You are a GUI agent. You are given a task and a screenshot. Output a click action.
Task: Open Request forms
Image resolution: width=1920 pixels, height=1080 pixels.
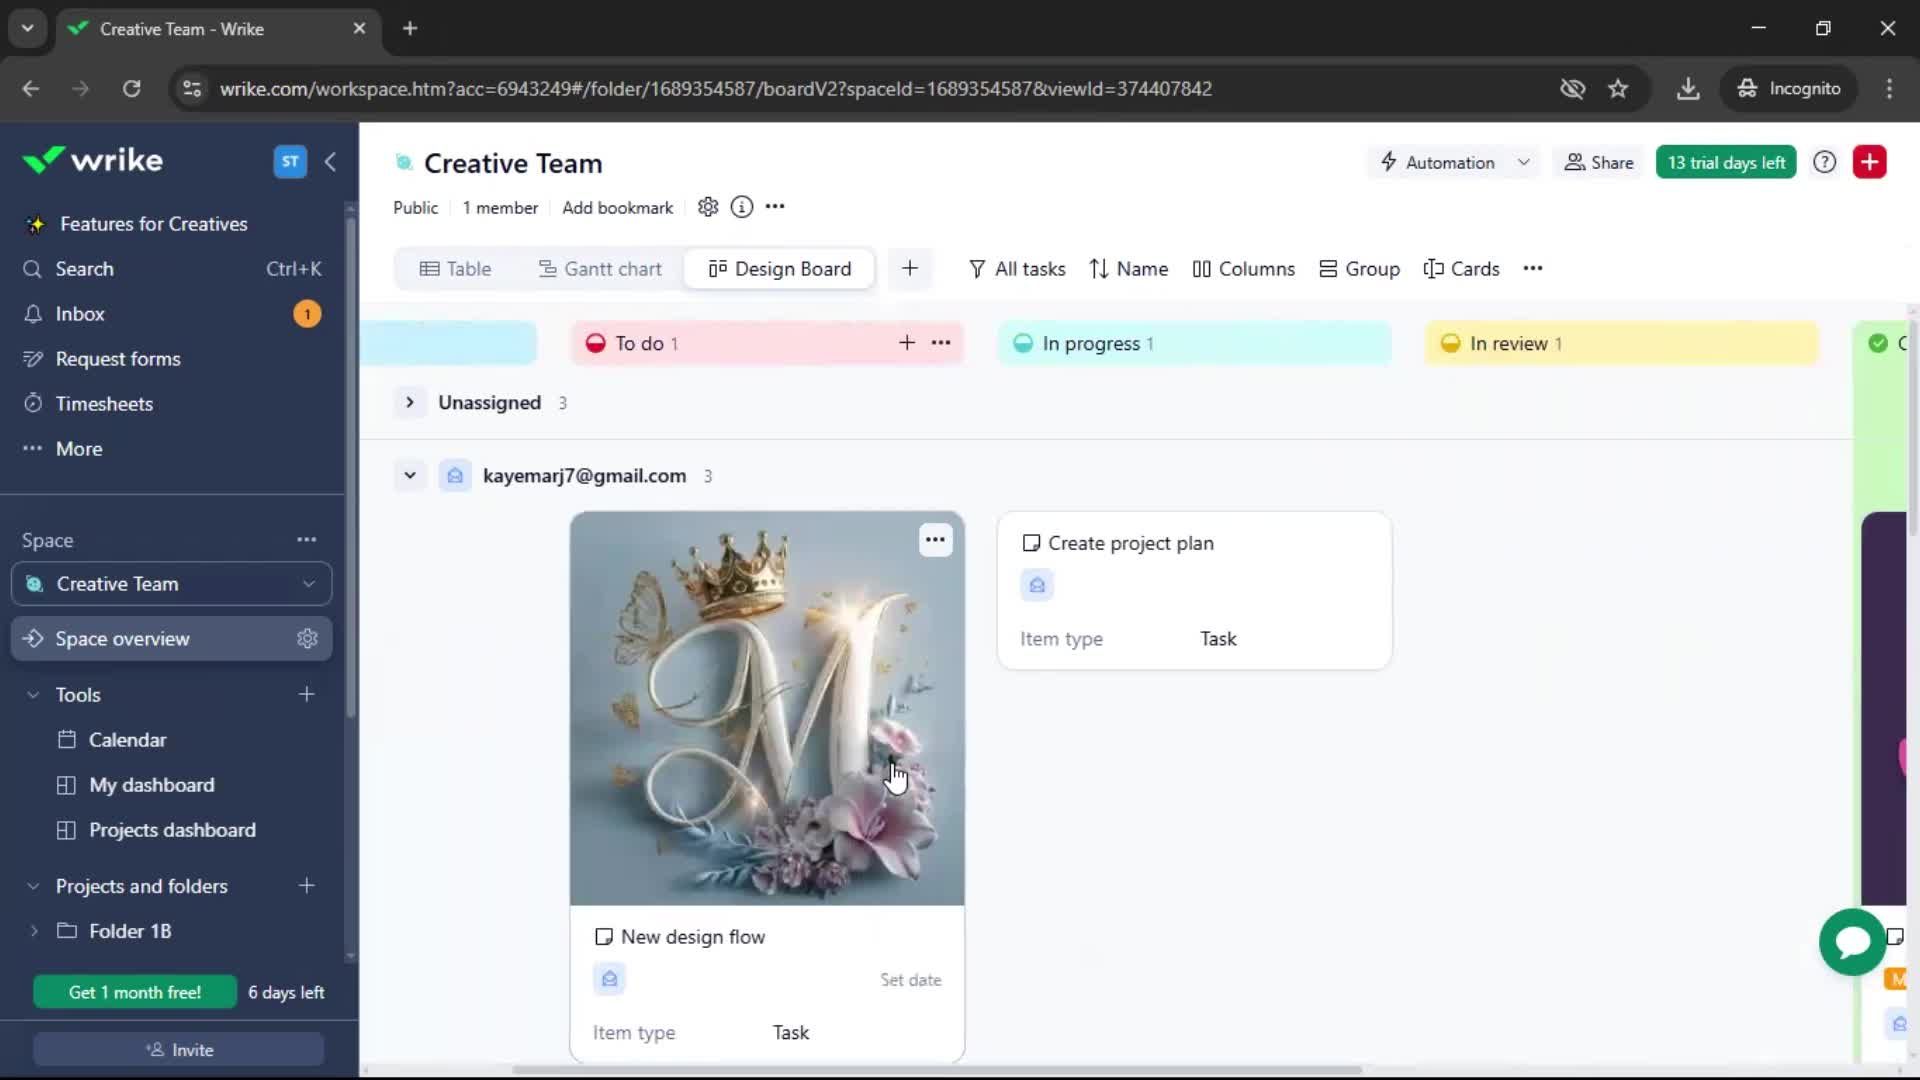118,359
